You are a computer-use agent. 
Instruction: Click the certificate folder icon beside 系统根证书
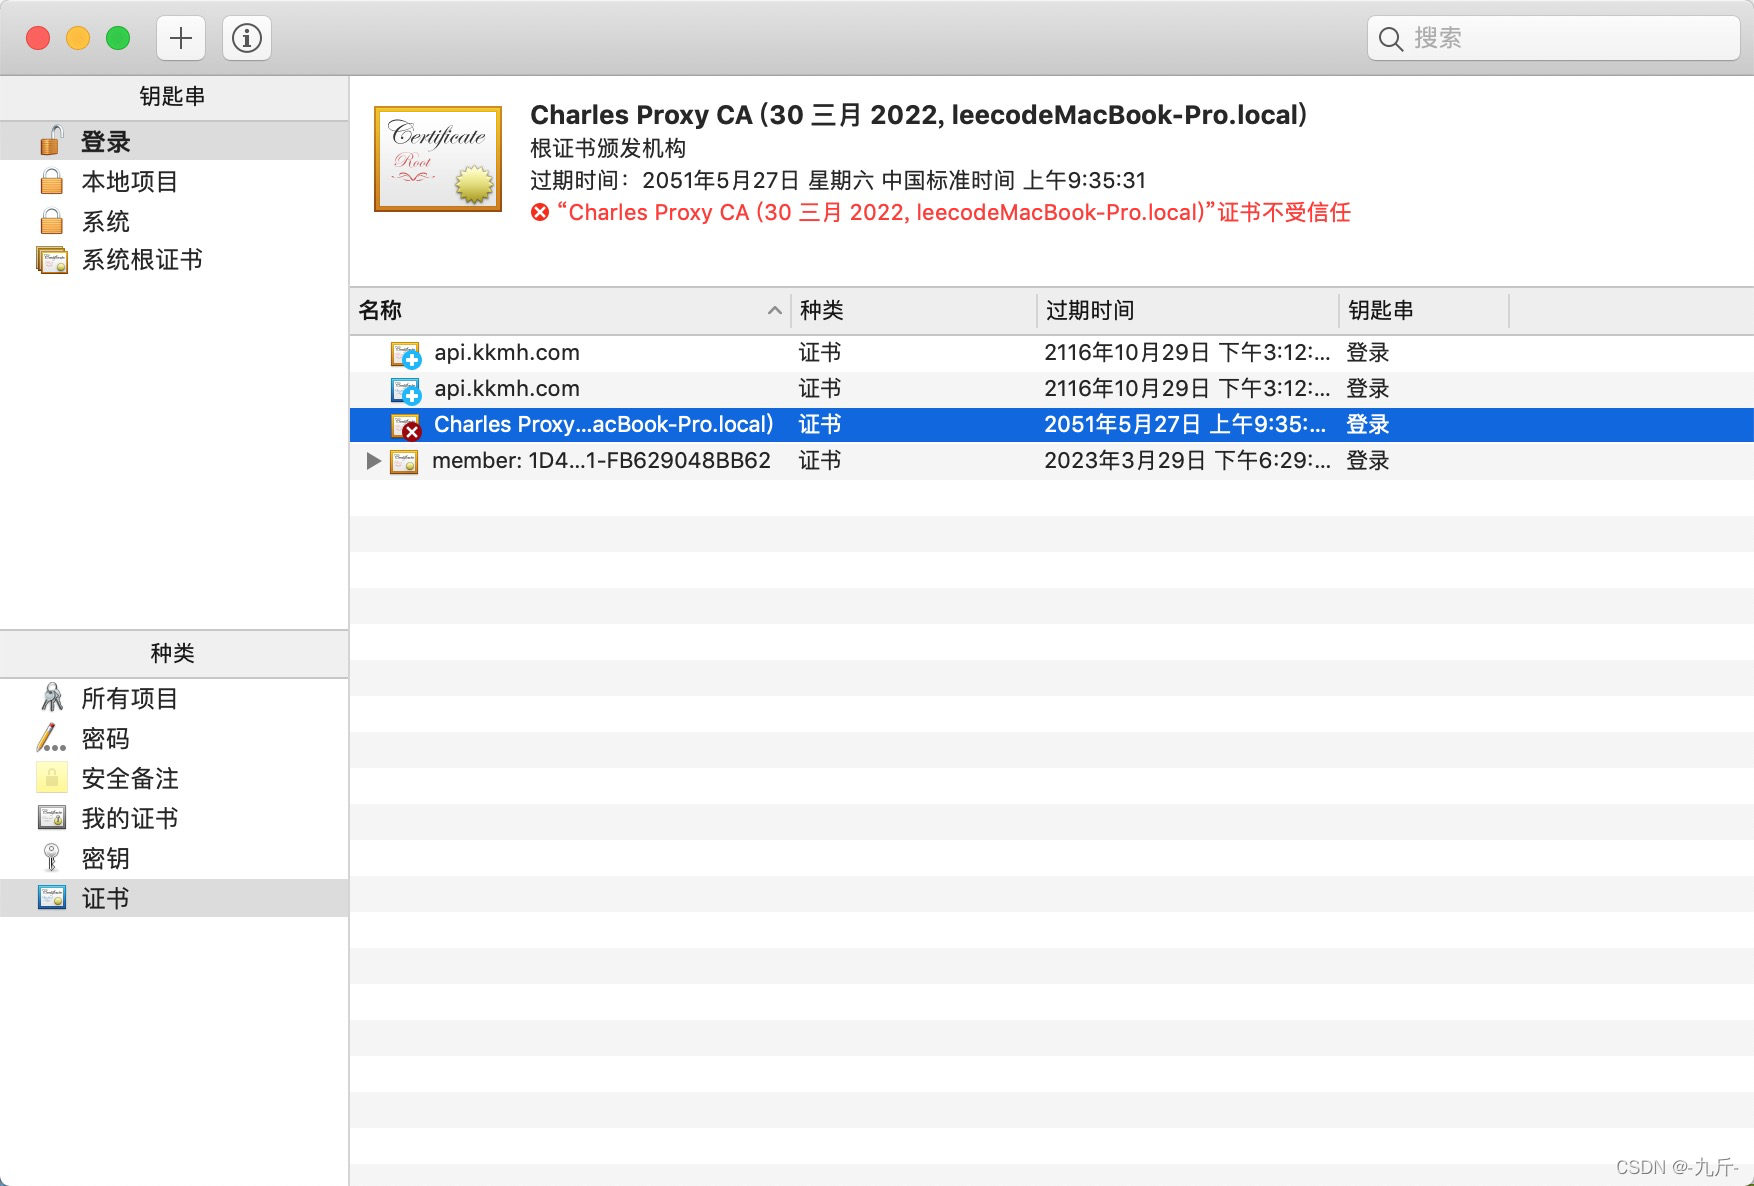52,260
